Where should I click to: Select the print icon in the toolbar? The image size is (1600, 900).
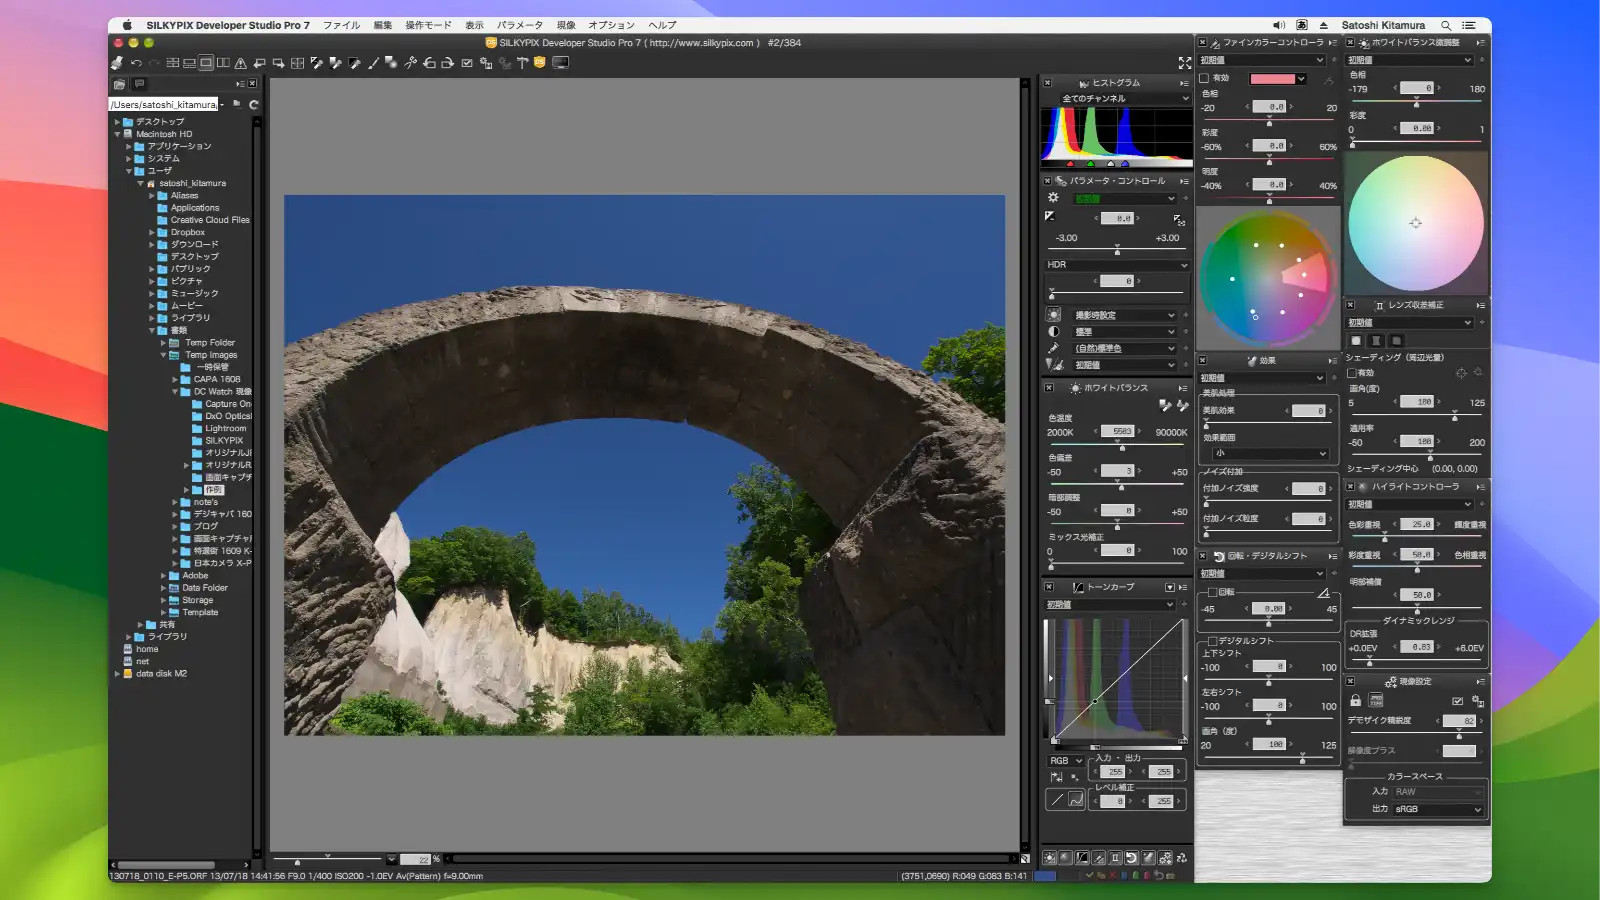pyautogui.click(x=117, y=63)
